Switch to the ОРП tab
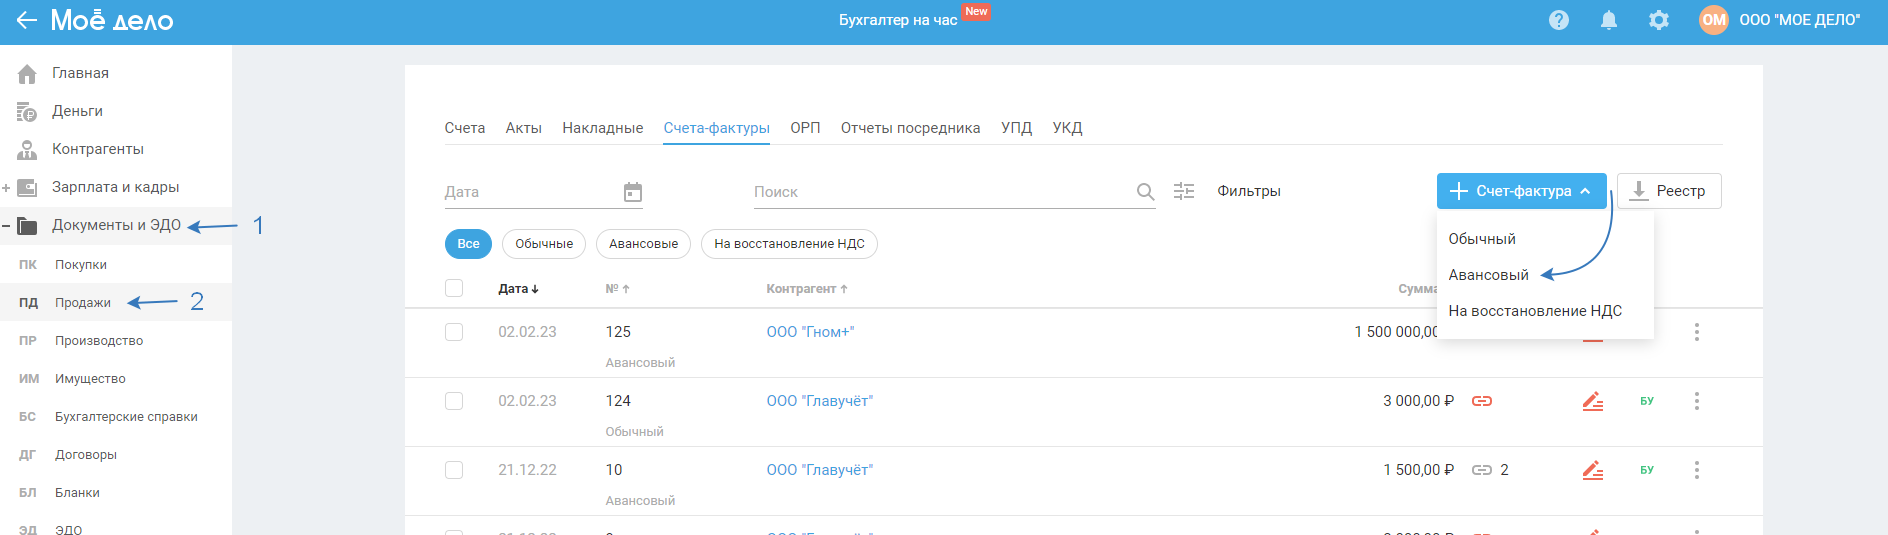The image size is (1888, 535). [x=805, y=128]
